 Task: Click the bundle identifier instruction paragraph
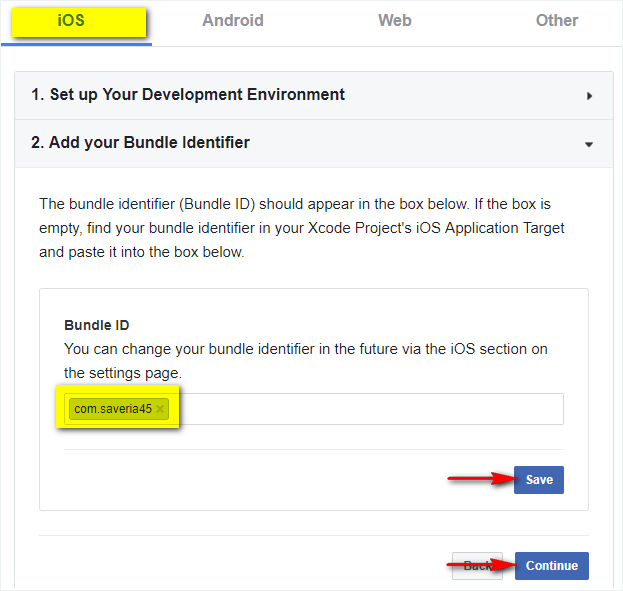tap(300, 228)
